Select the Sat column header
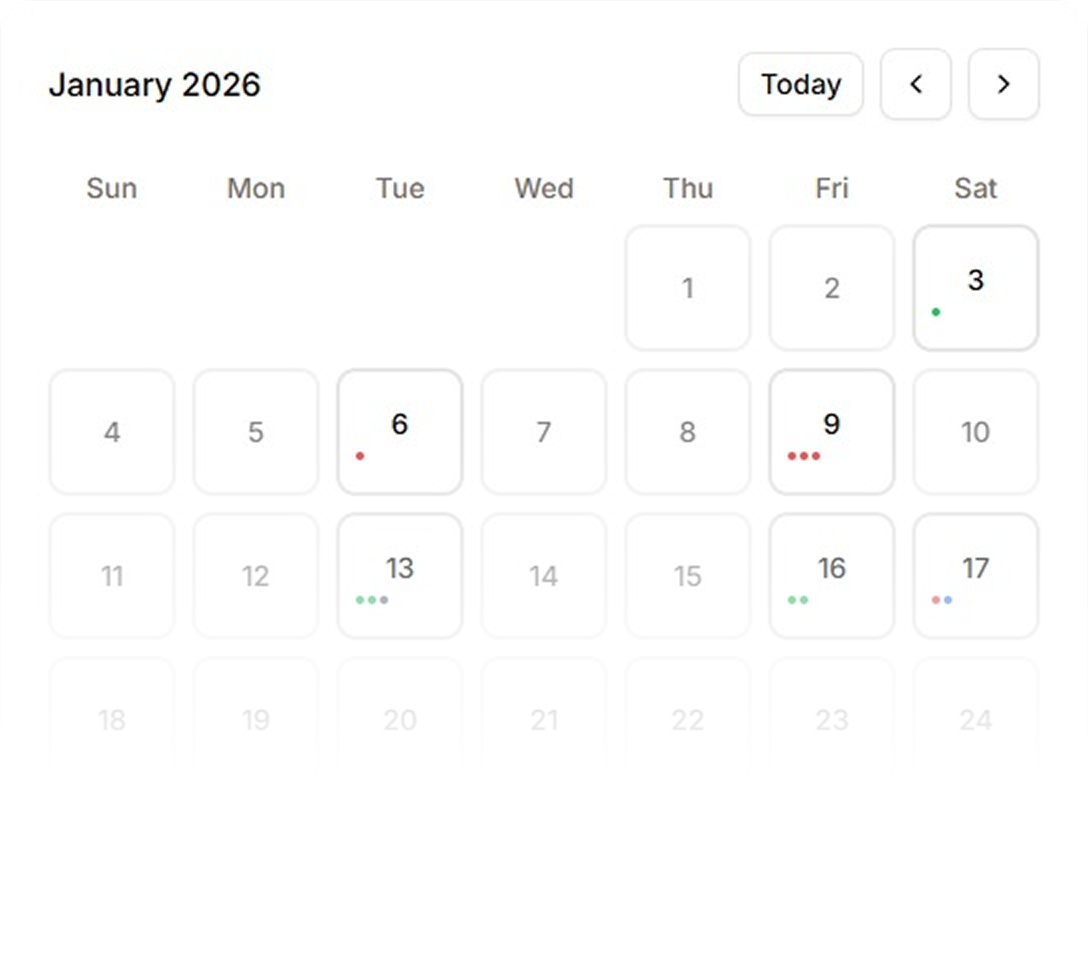Viewport: 1088px width, 968px height. tap(975, 189)
